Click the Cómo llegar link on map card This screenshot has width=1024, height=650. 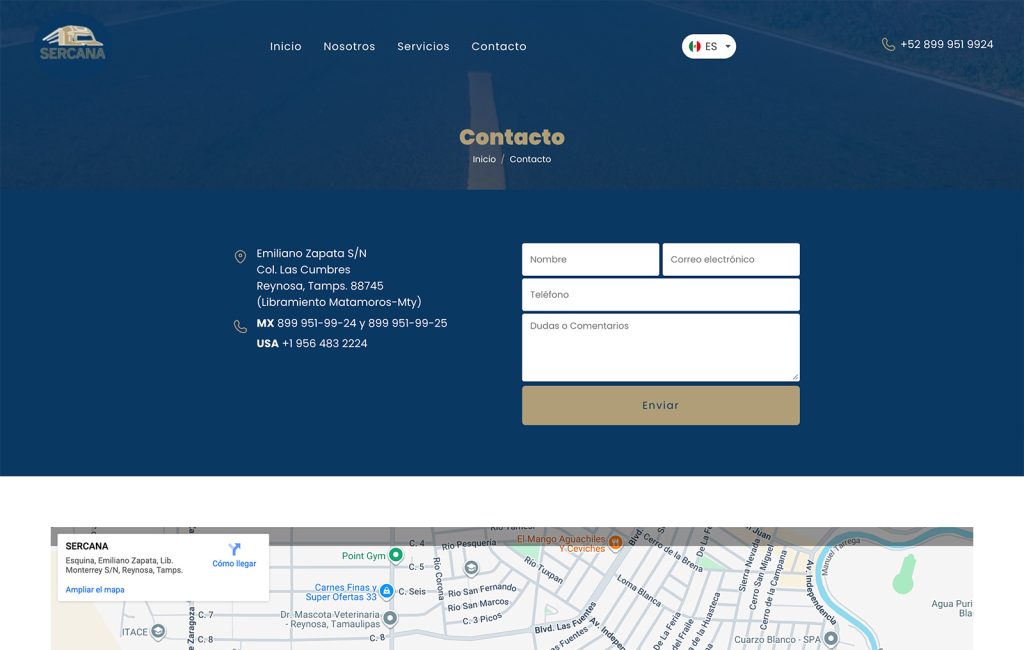[x=233, y=563]
